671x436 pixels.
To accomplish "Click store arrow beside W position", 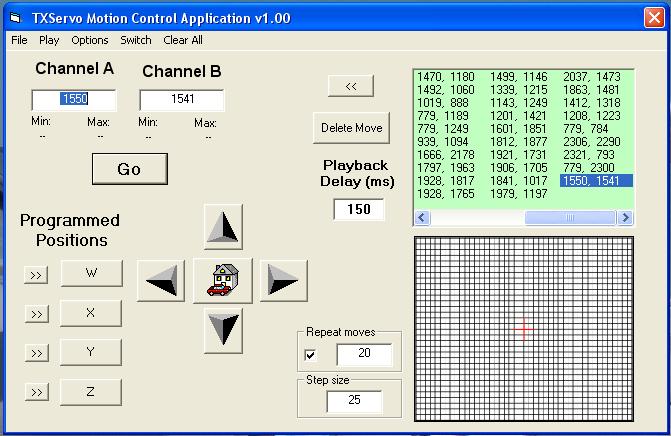I will pos(37,275).
